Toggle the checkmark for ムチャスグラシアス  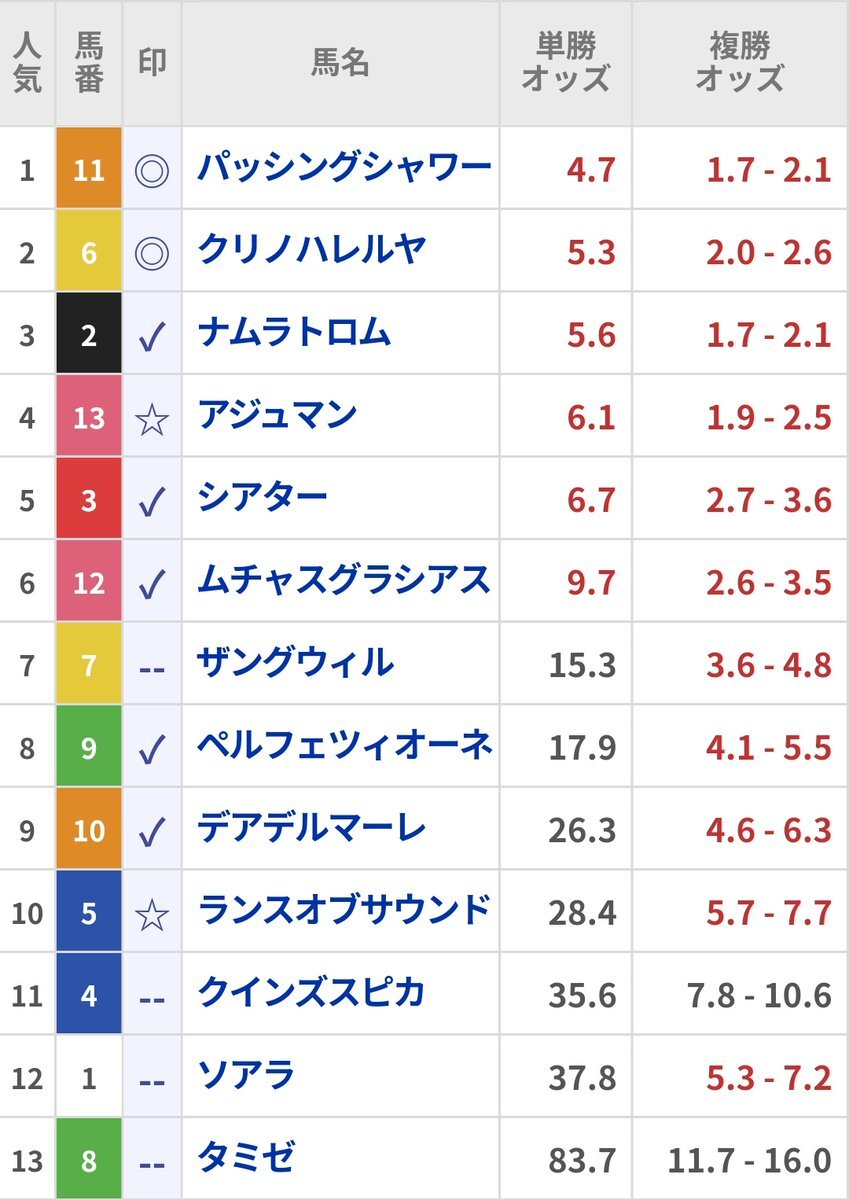click(x=152, y=584)
